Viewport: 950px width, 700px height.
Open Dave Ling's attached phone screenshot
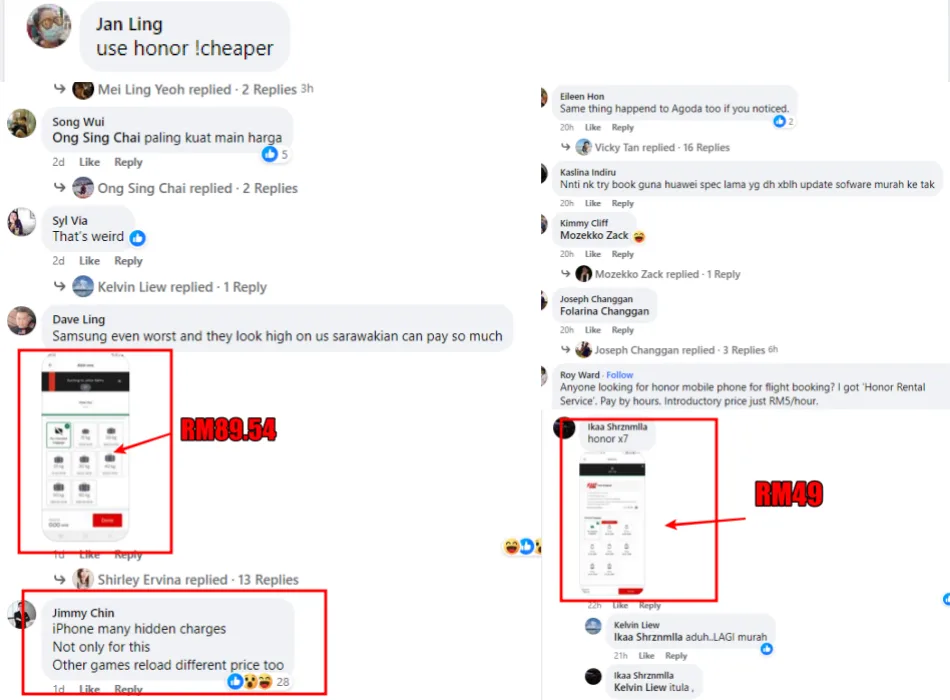[x=85, y=448]
